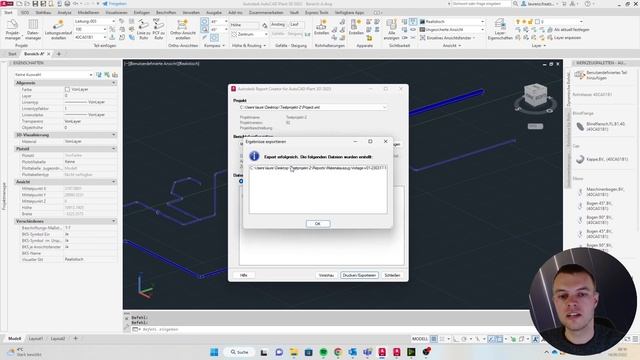This screenshot has height=360, width=640.
Task: Select the radio button in Report Creator dialog
Action: point(241,181)
